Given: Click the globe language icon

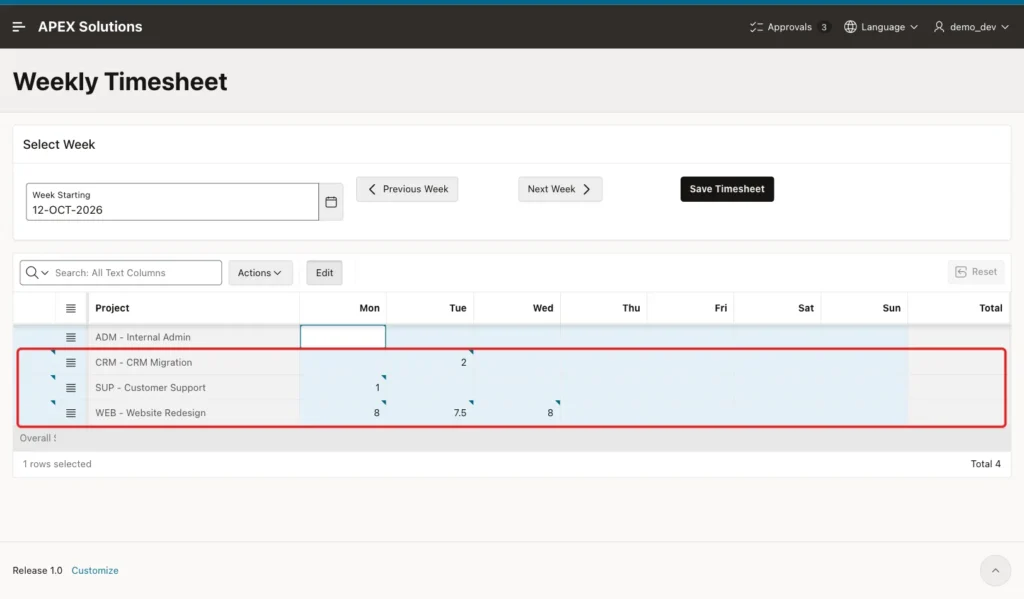Looking at the screenshot, I should [x=850, y=27].
